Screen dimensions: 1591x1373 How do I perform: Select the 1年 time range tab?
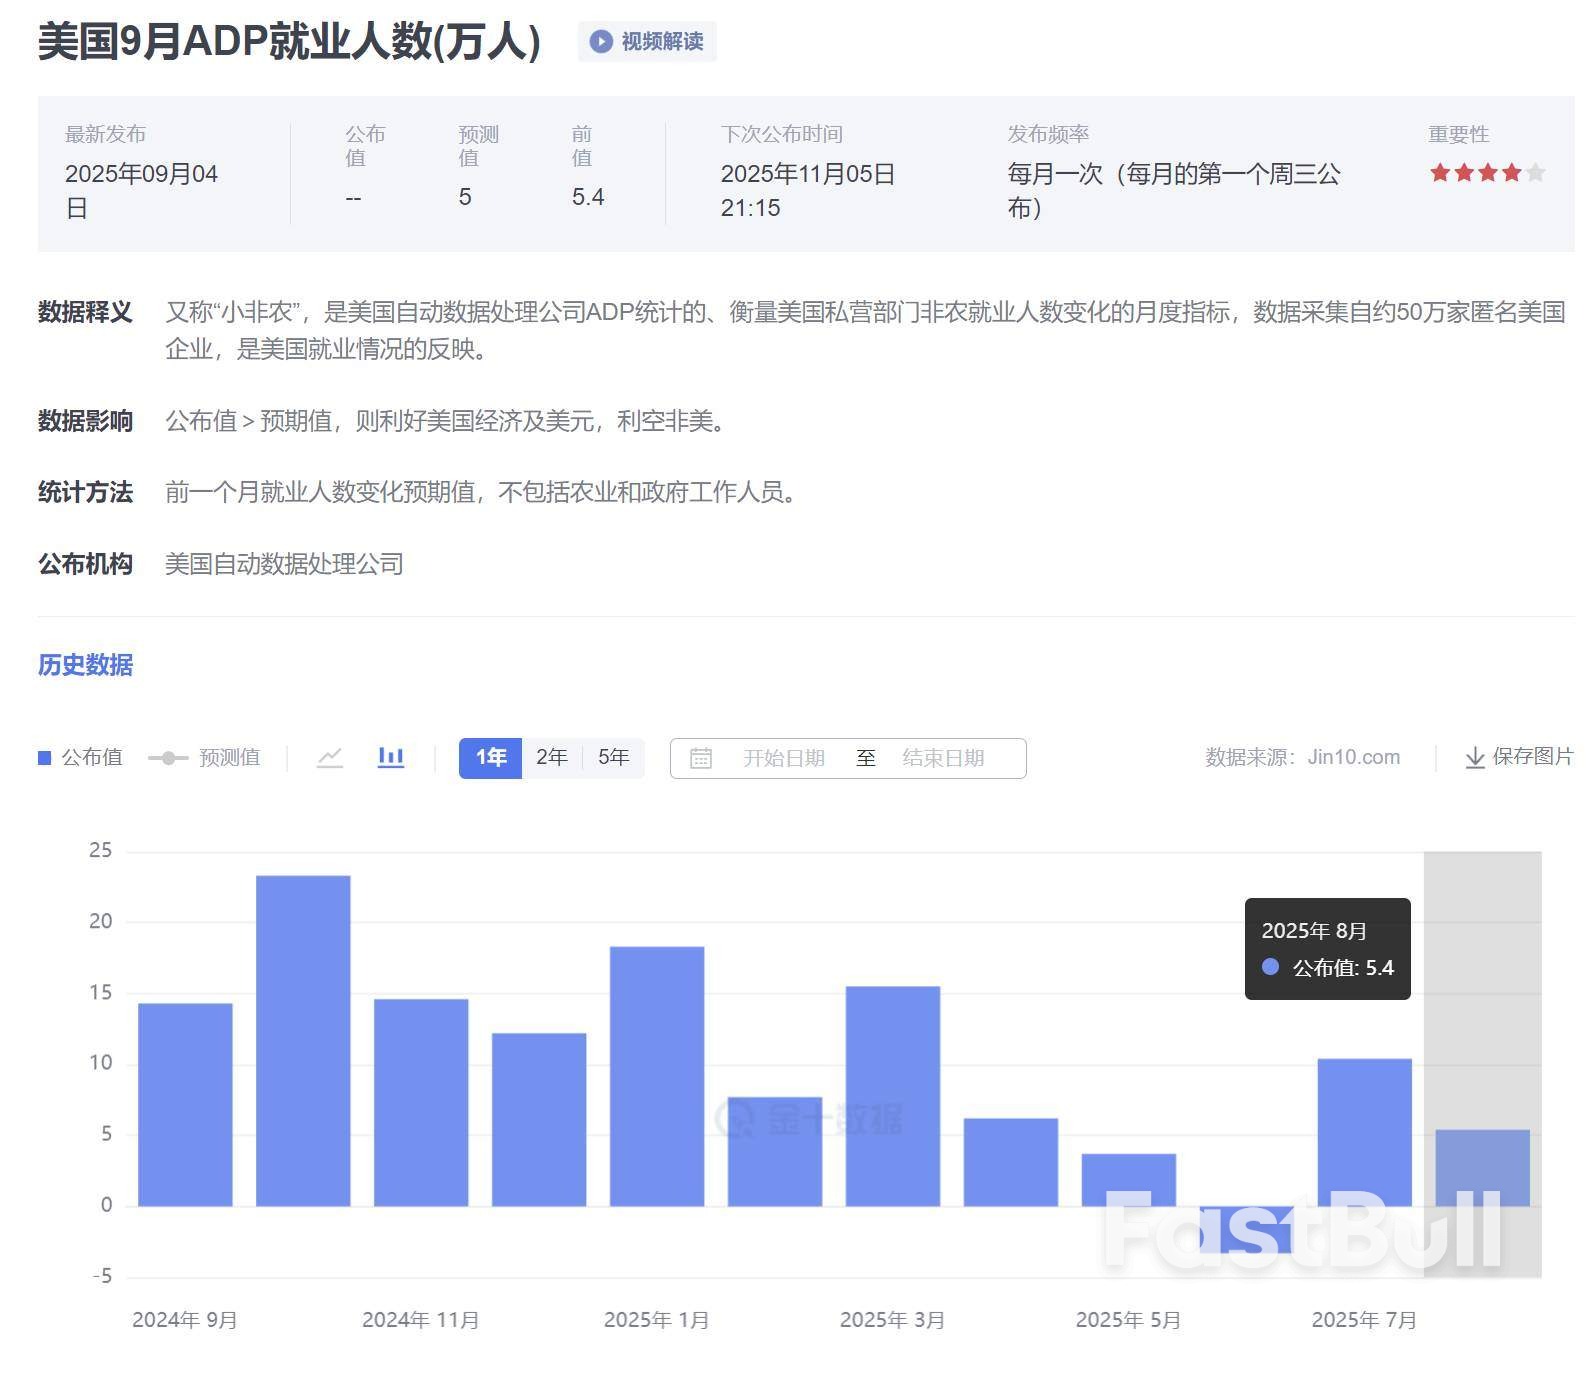coord(490,757)
